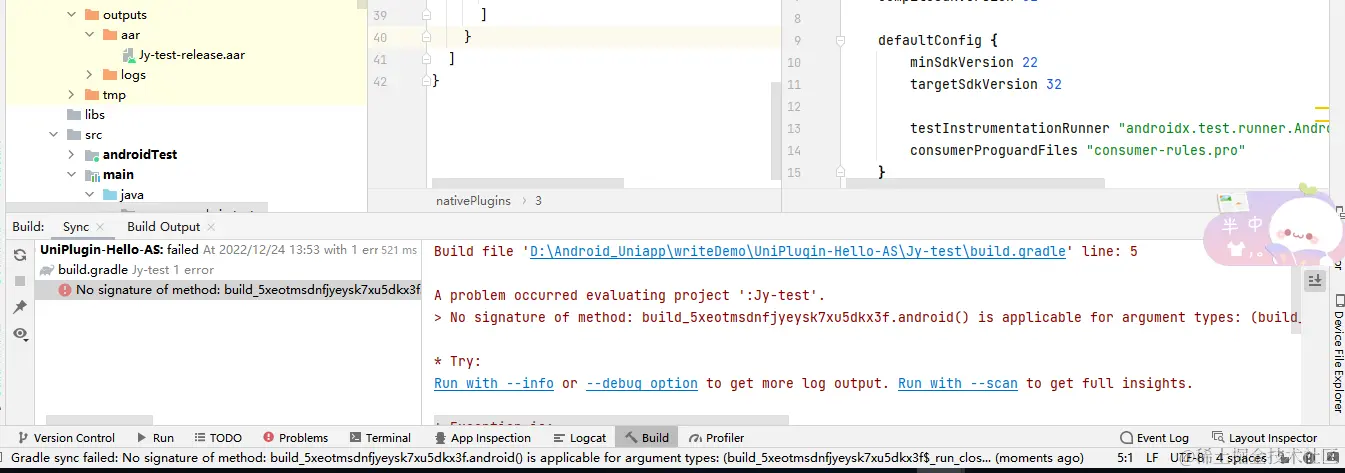Click the Stop build square icon
Viewport: 1345px width, 473px height.
point(19,281)
